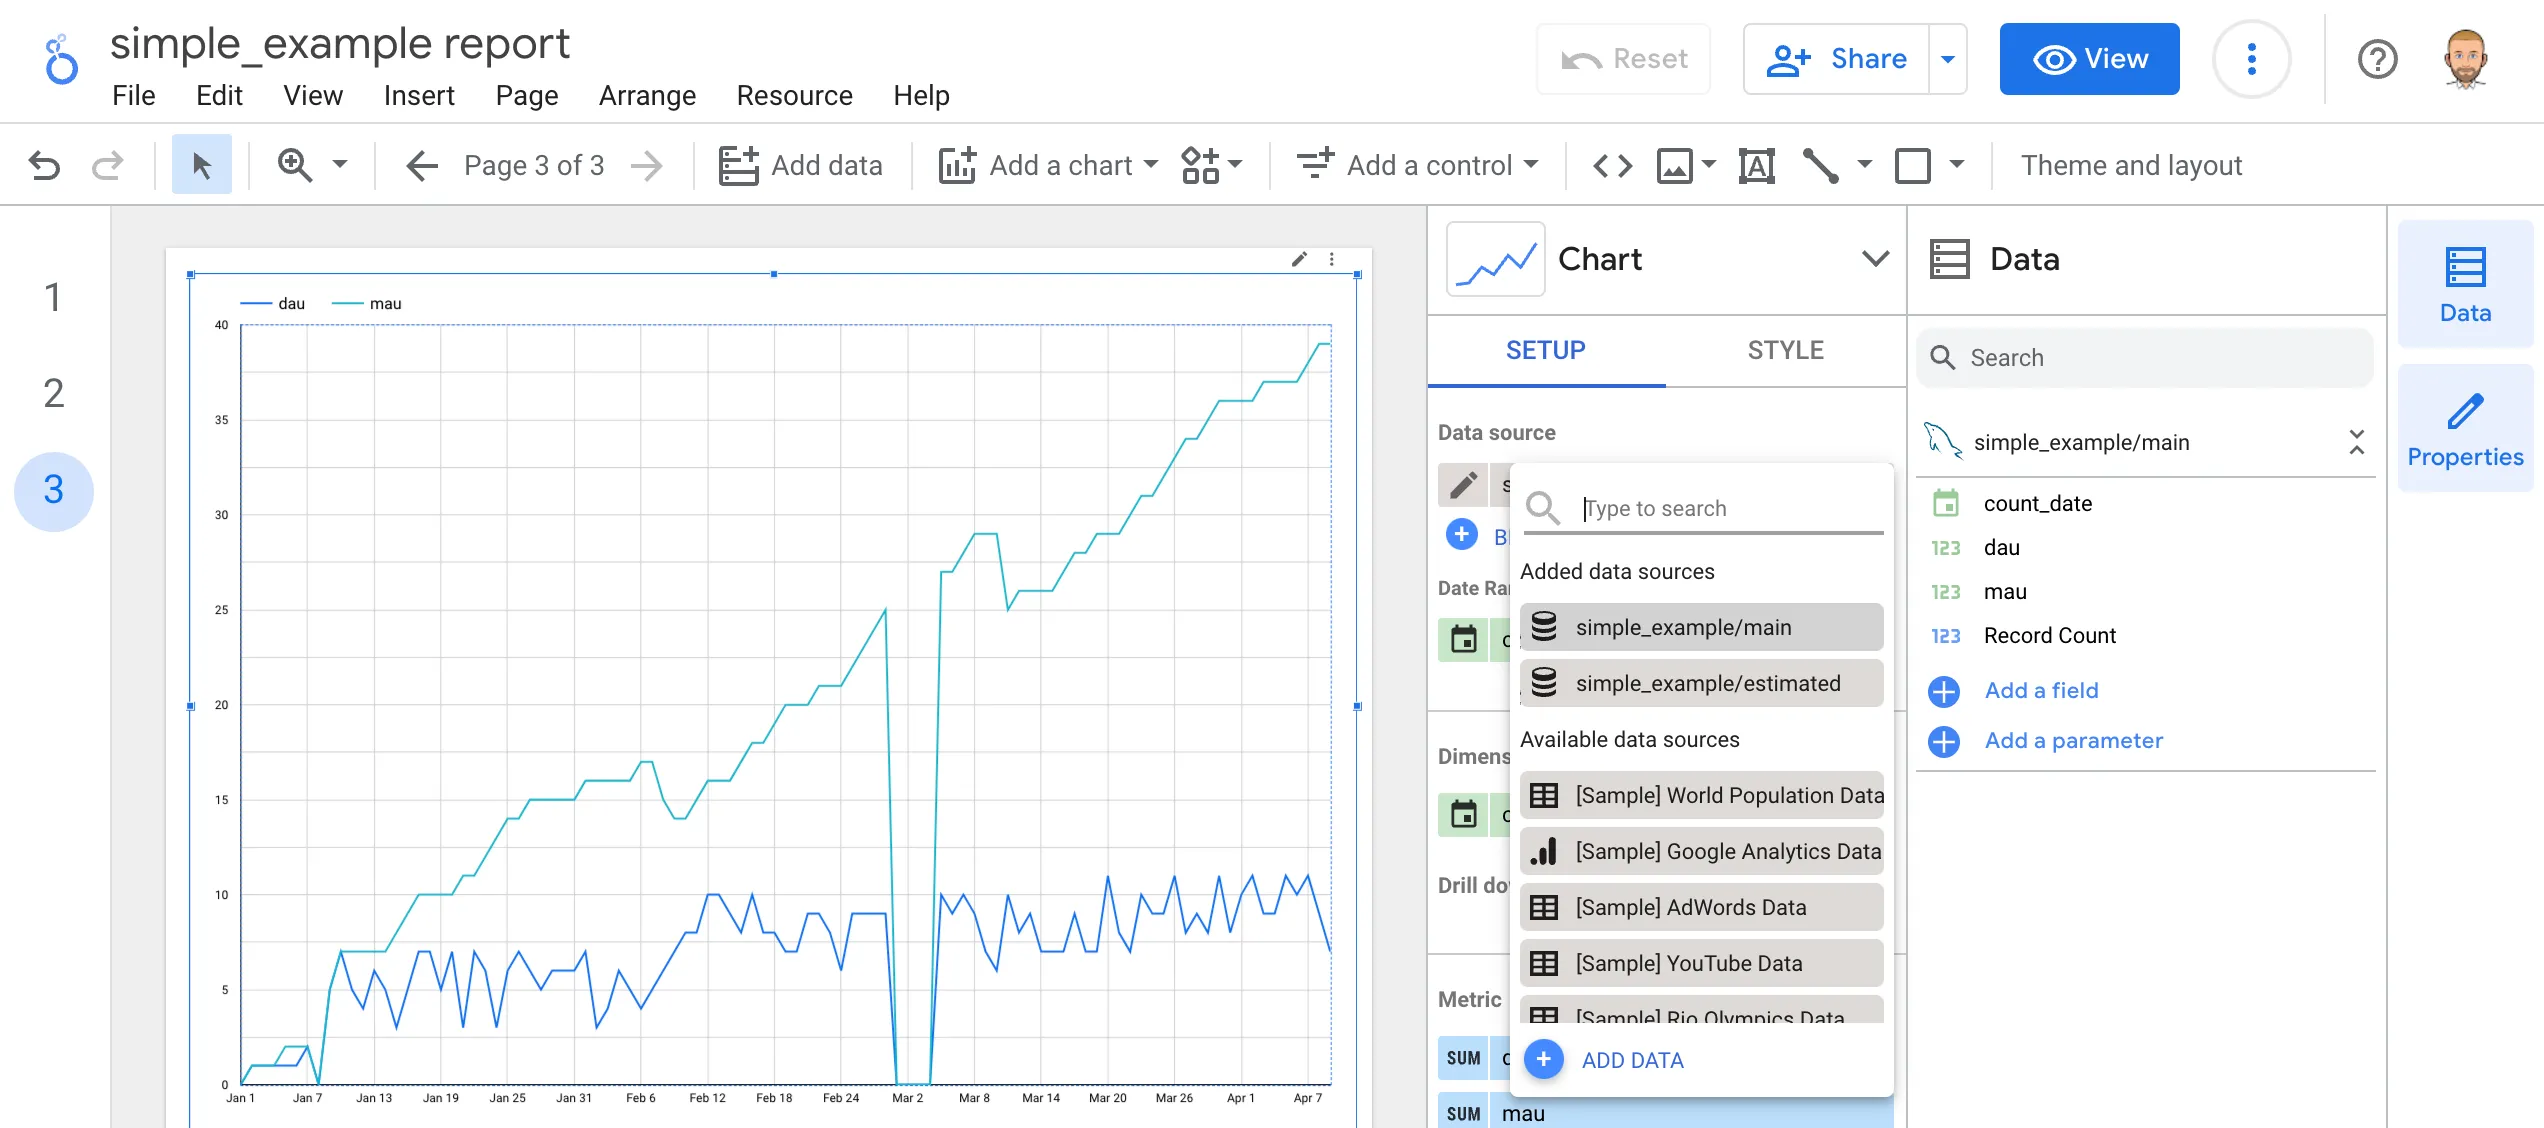Open the community visualizations icon

point(1204,165)
